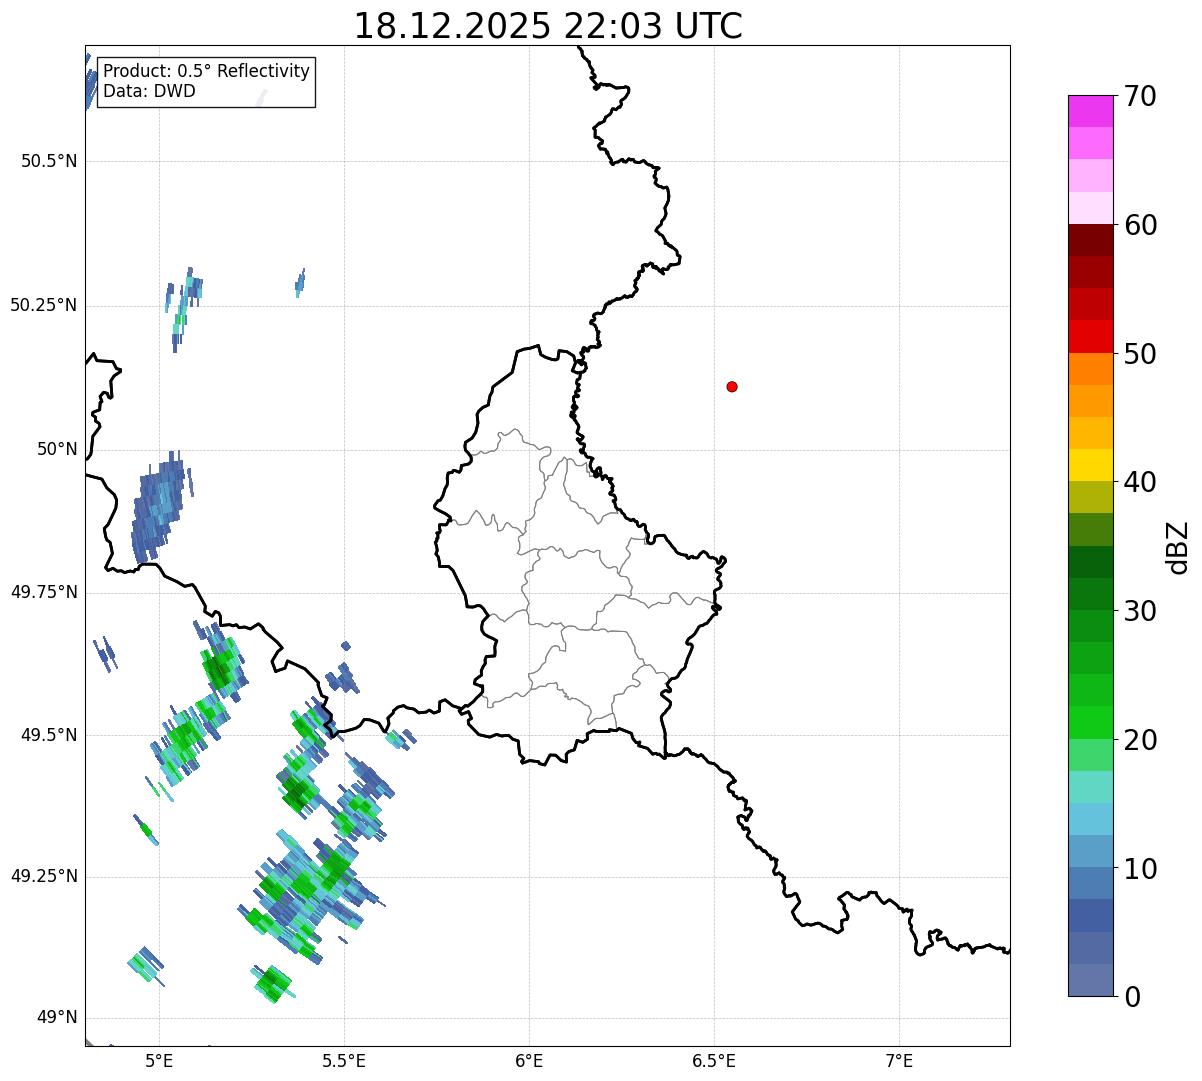Image resolution: width=1202 pixels, height=1081 pixels.
Task: Click the olive colorbar segment below 40
Action: point(1090,497)
